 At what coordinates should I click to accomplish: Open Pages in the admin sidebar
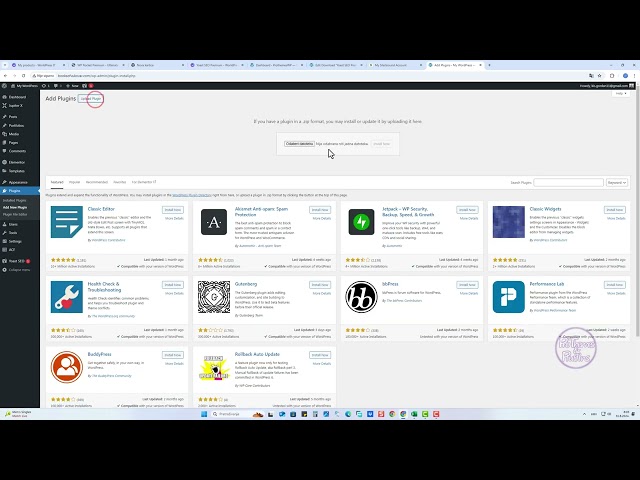13,142
